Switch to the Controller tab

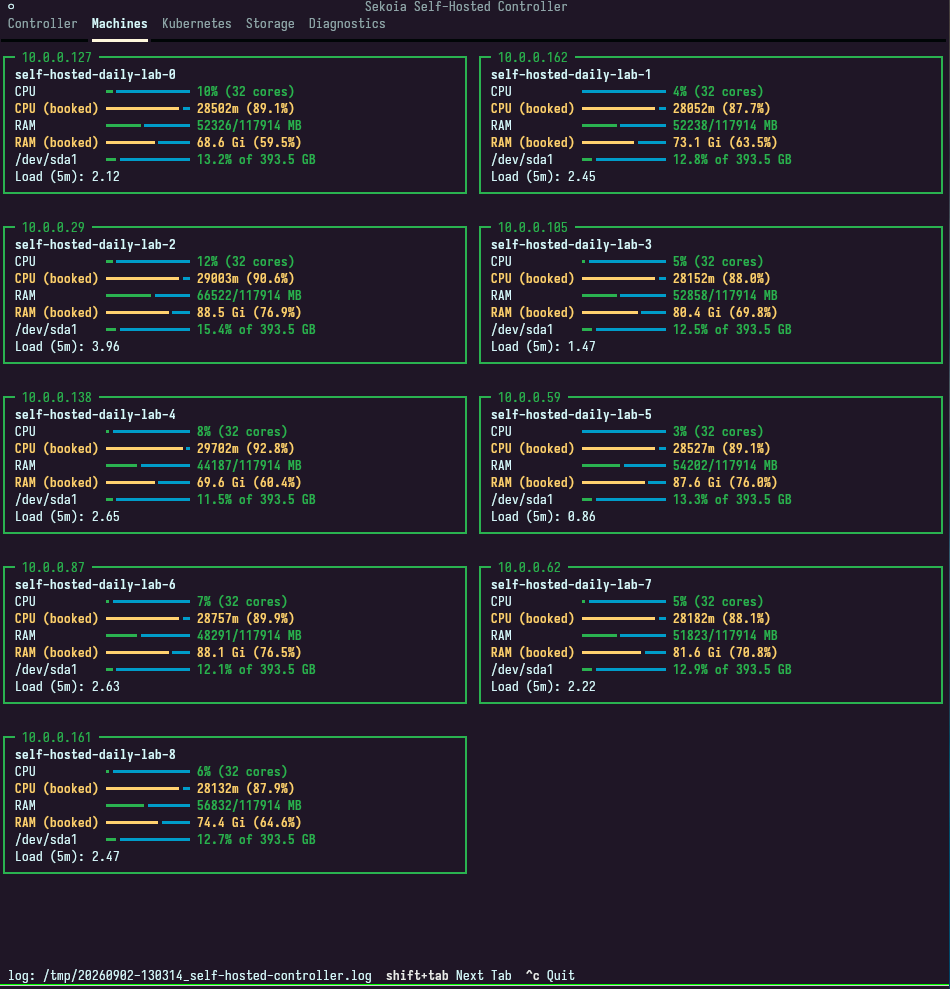pos(42,23)
